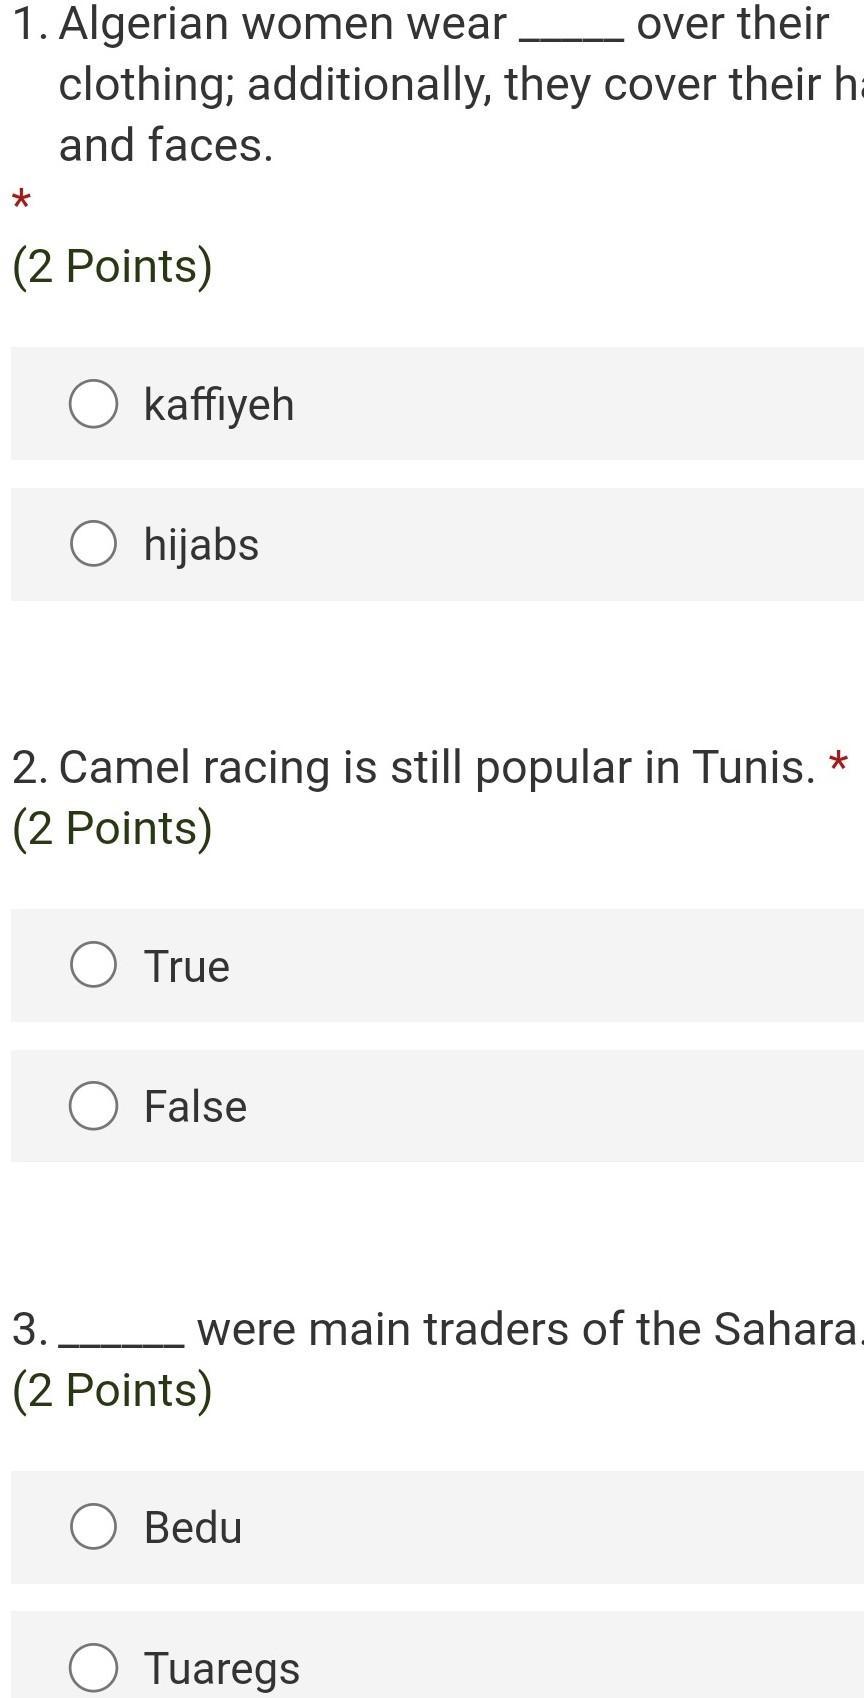The image size is (864, 1698).
Task: Click the 'hijabs' answer label text
Action: tap(201, 545)
